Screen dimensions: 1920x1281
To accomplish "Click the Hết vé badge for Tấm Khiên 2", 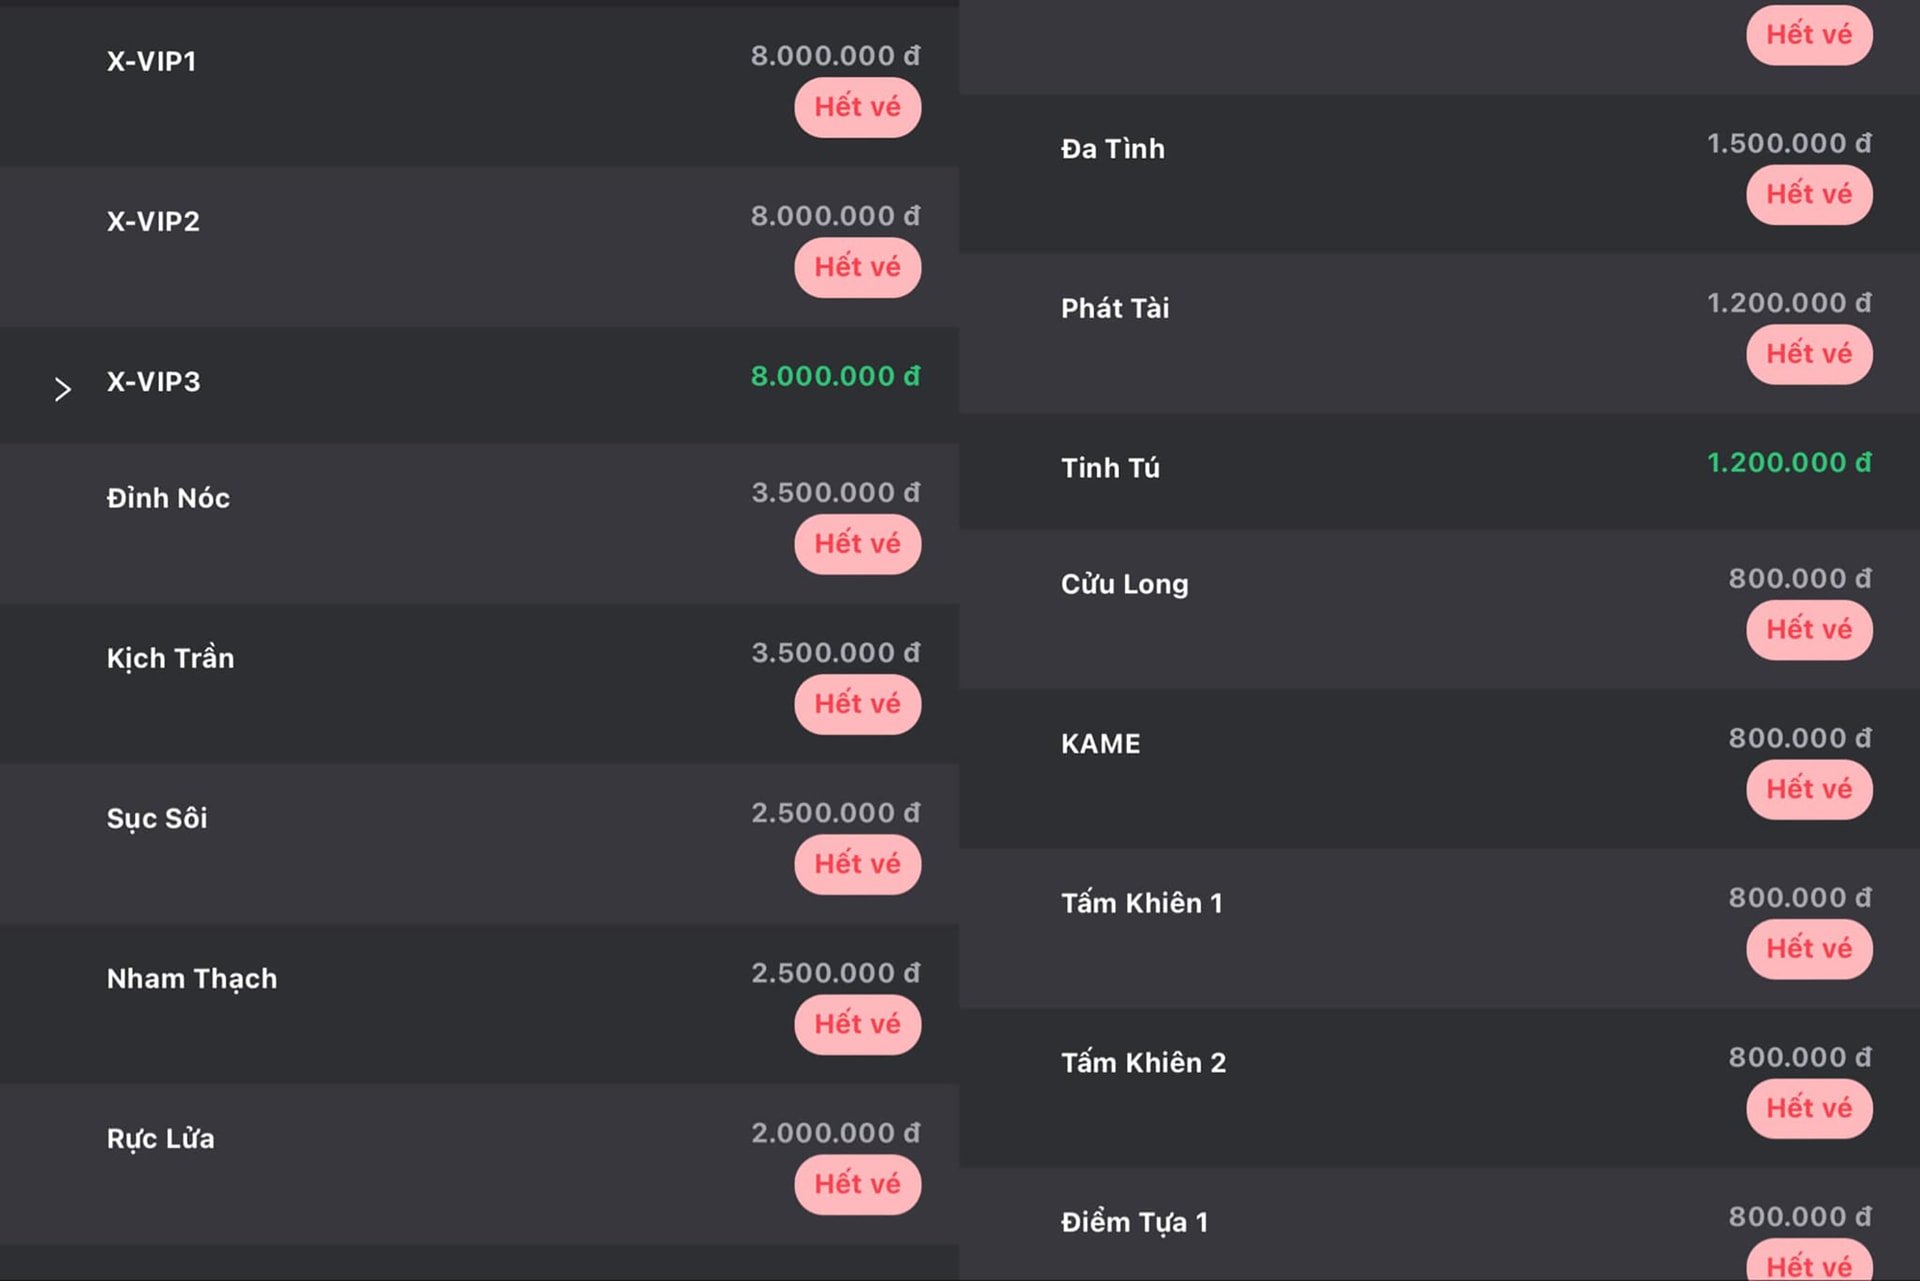I will (1809, 1108).
